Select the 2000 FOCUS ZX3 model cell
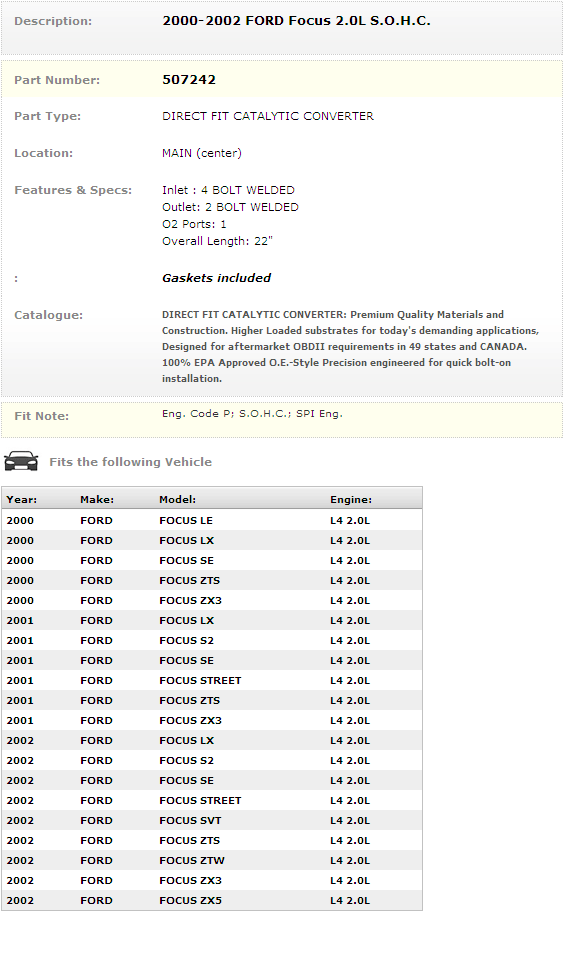Screen dimensions: 570x961 click(x=191, y=601)
